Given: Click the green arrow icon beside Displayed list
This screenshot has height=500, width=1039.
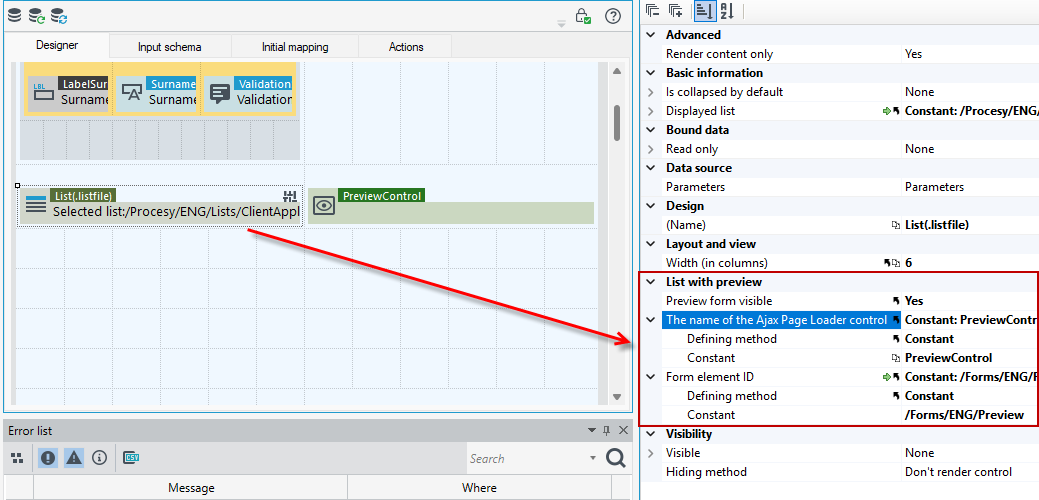Looking at the screenshot, I should (887, 111).
